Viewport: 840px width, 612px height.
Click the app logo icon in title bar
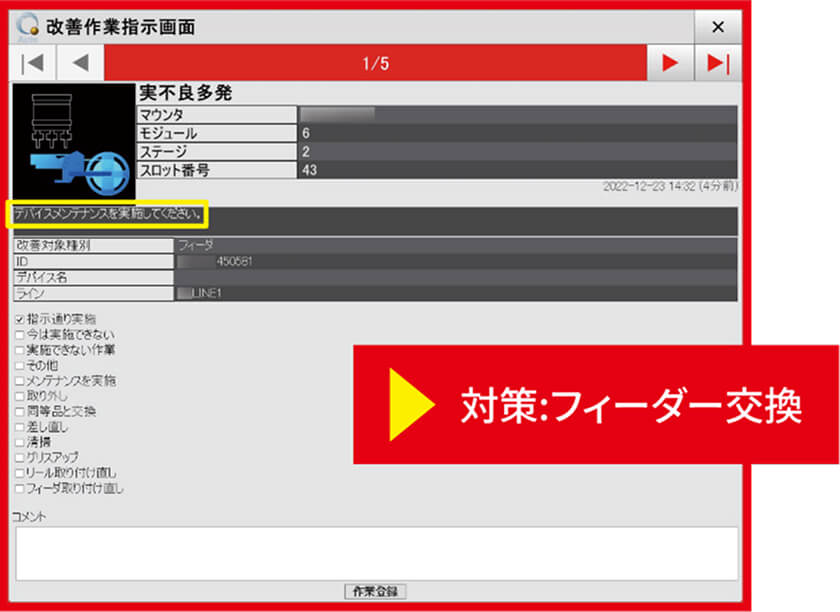27,27
